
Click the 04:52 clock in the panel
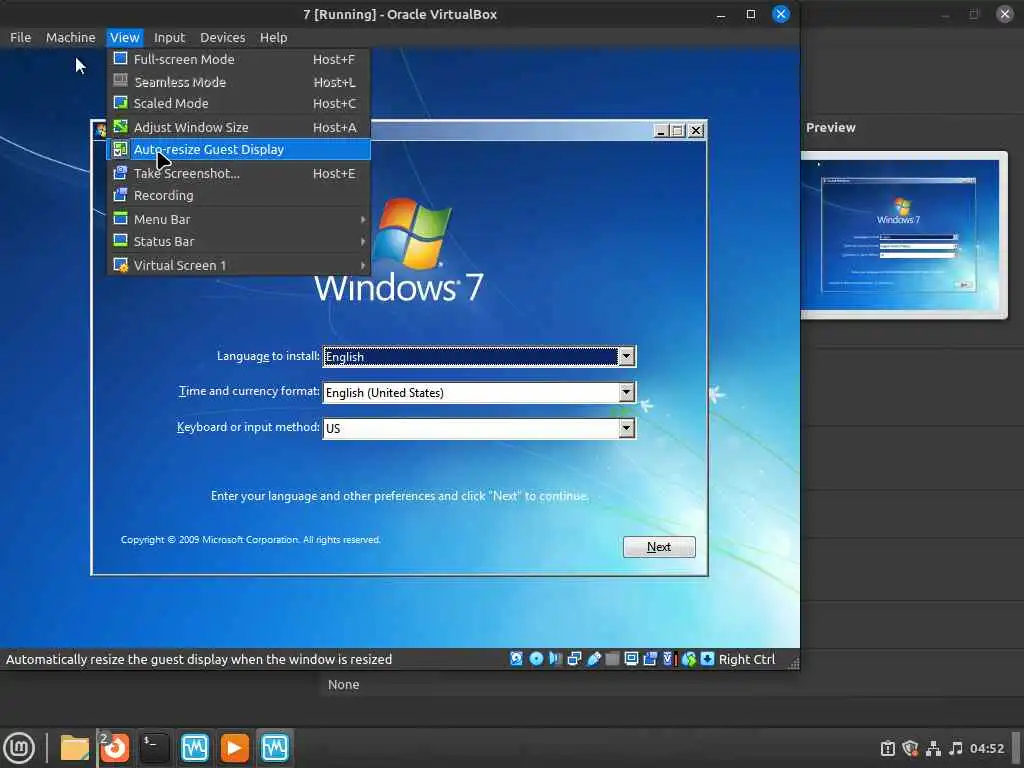click(x=987, y=748)
